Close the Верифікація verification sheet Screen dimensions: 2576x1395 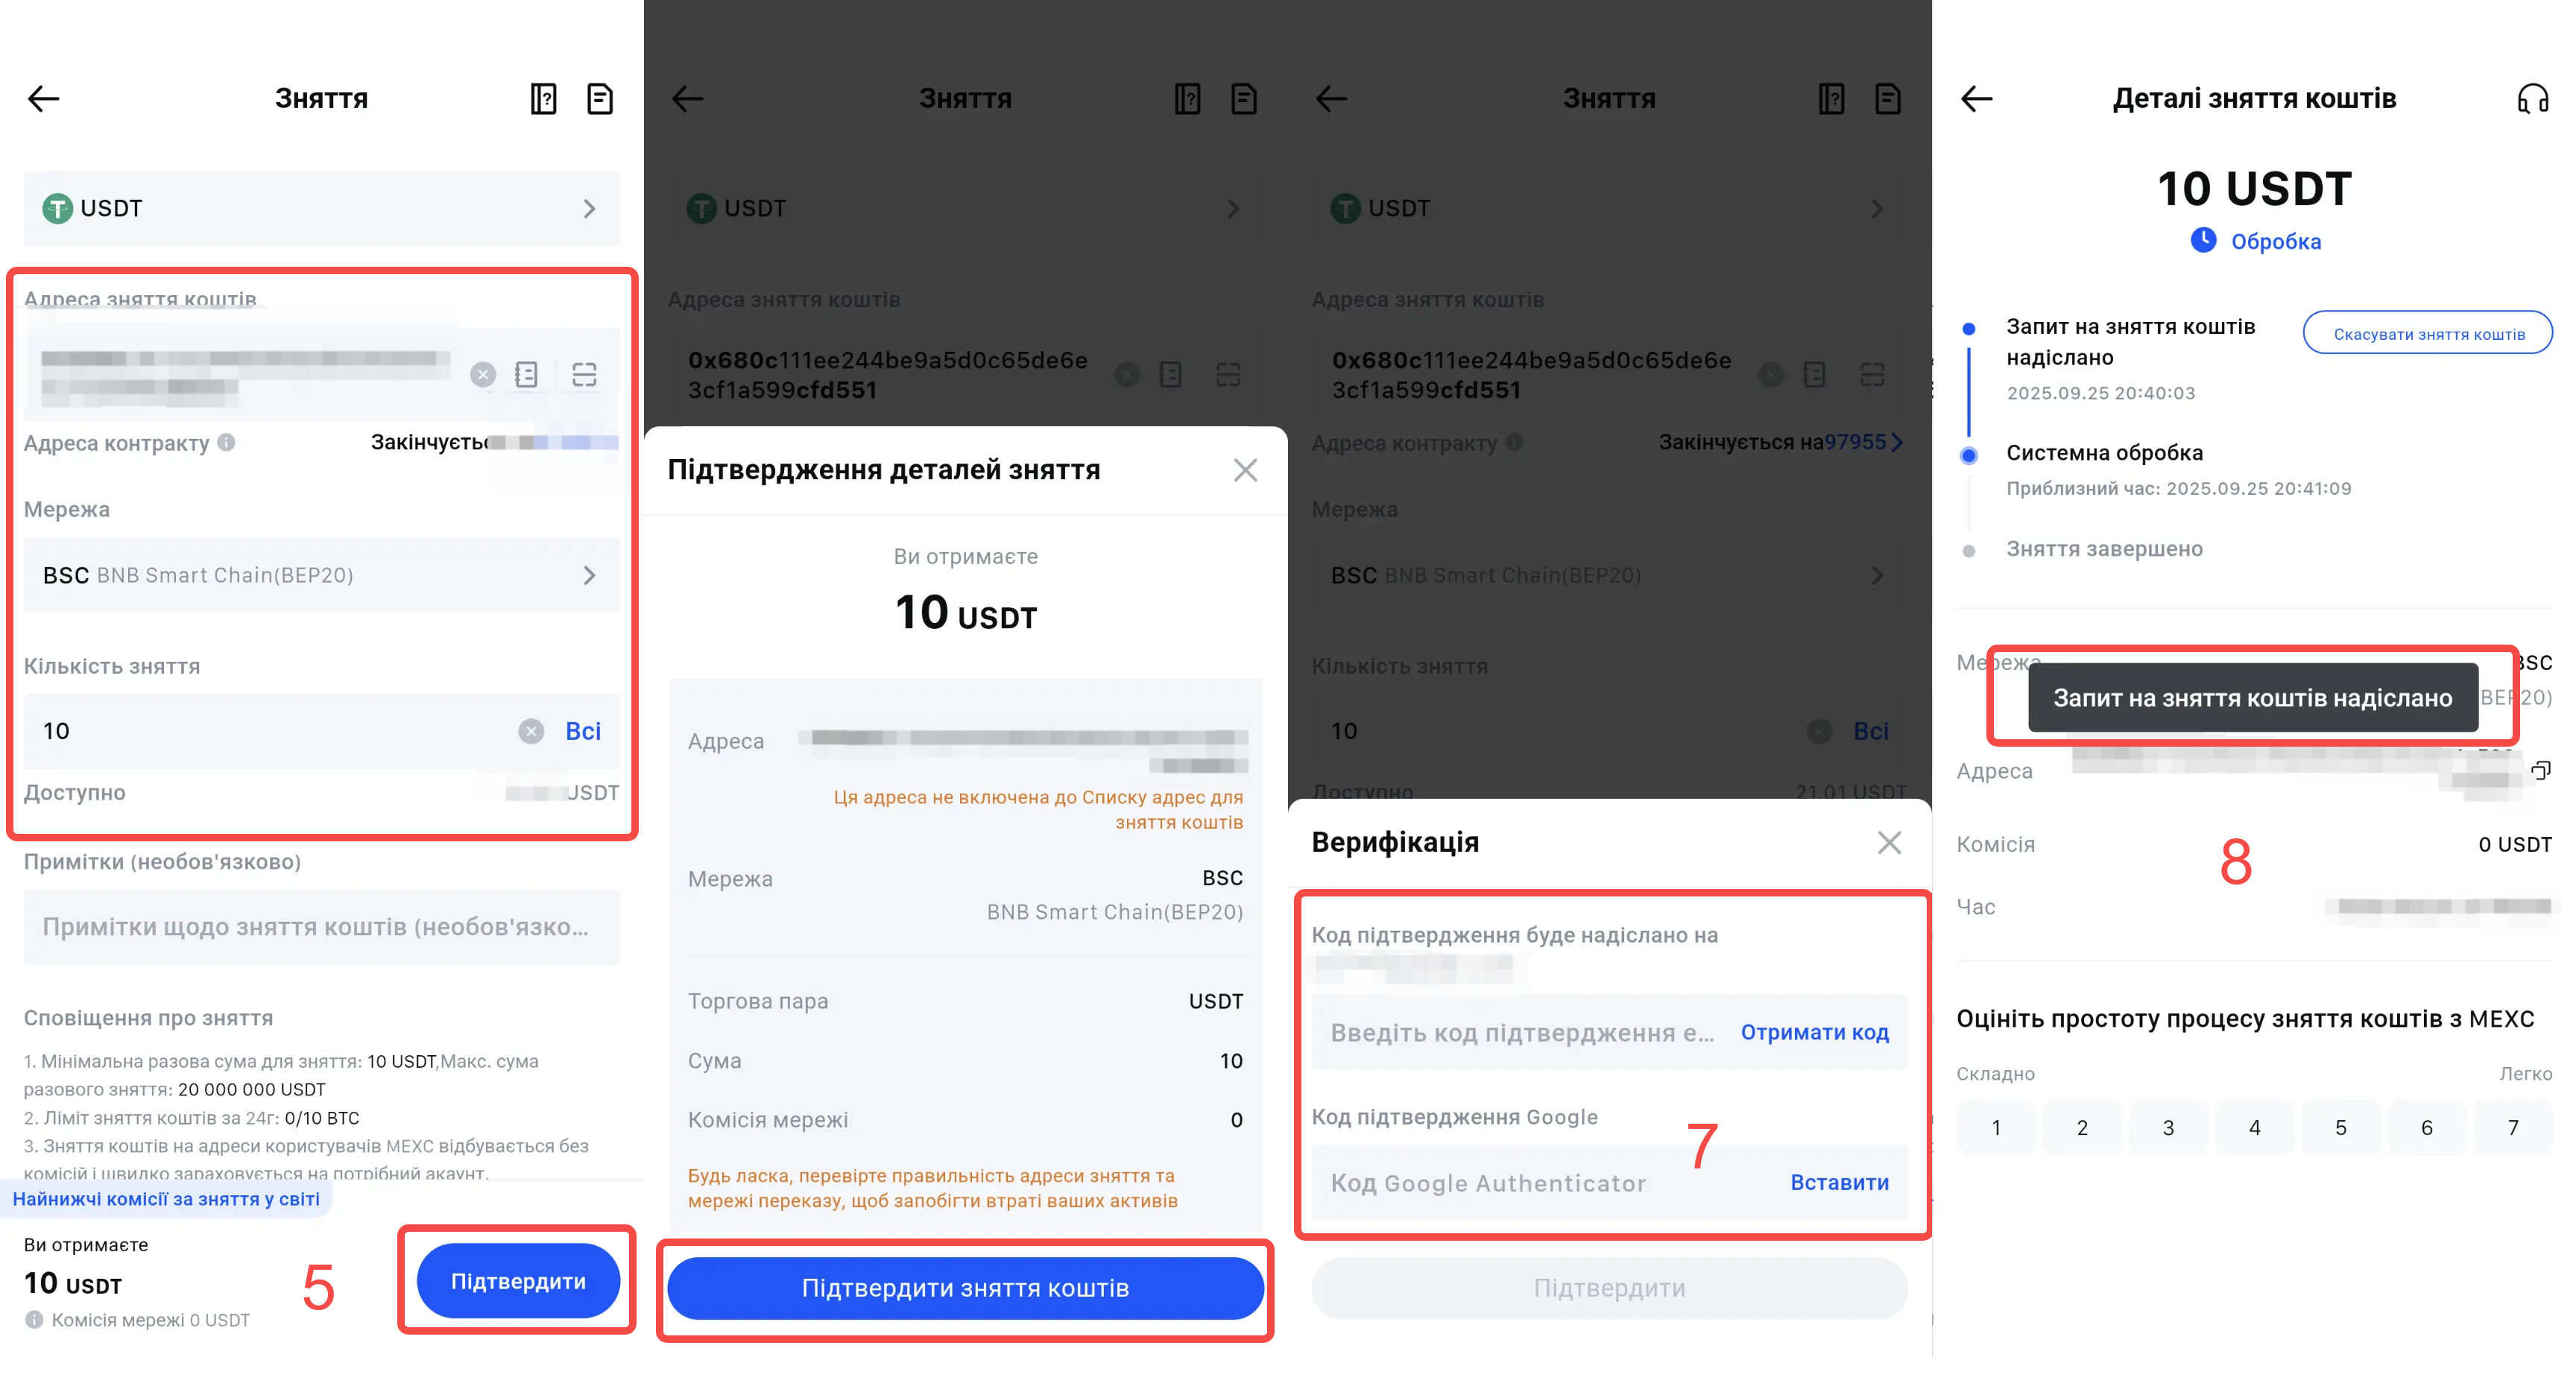[1889, 842]
